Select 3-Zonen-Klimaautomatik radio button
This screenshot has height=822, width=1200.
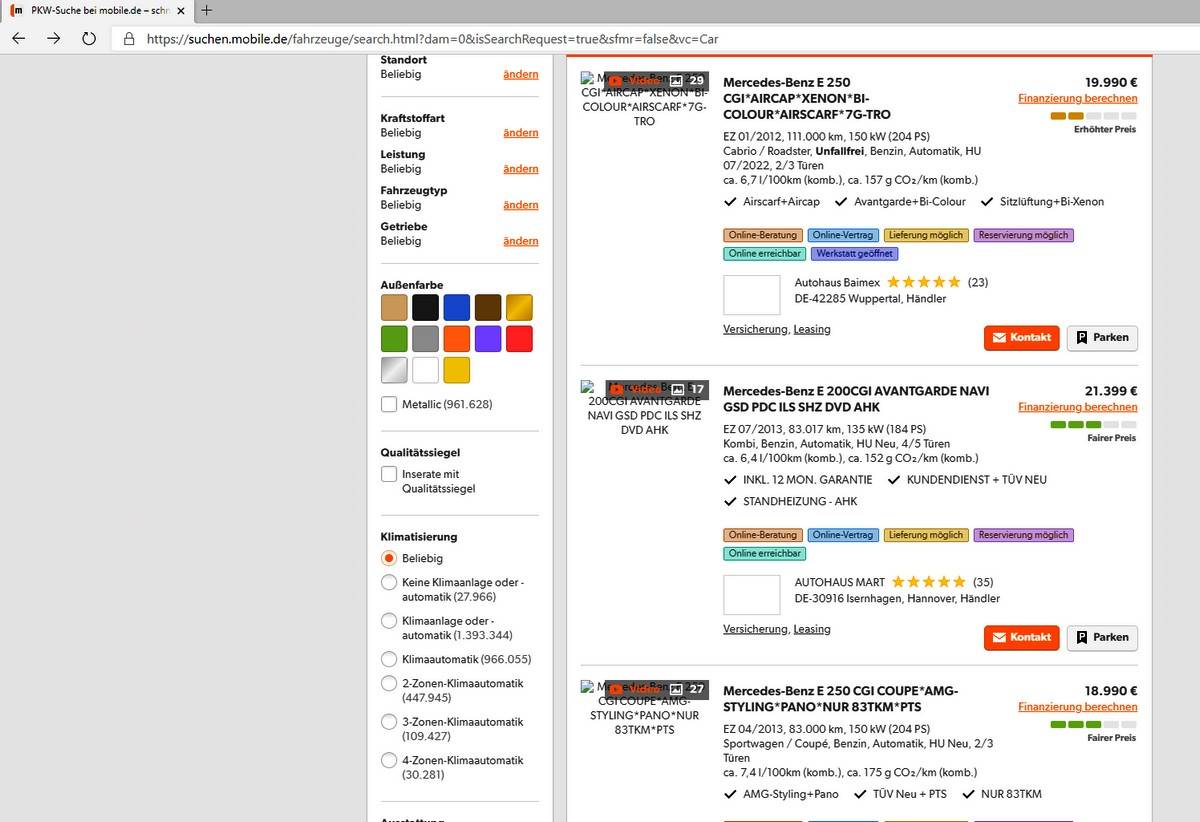tap(389, 722)
